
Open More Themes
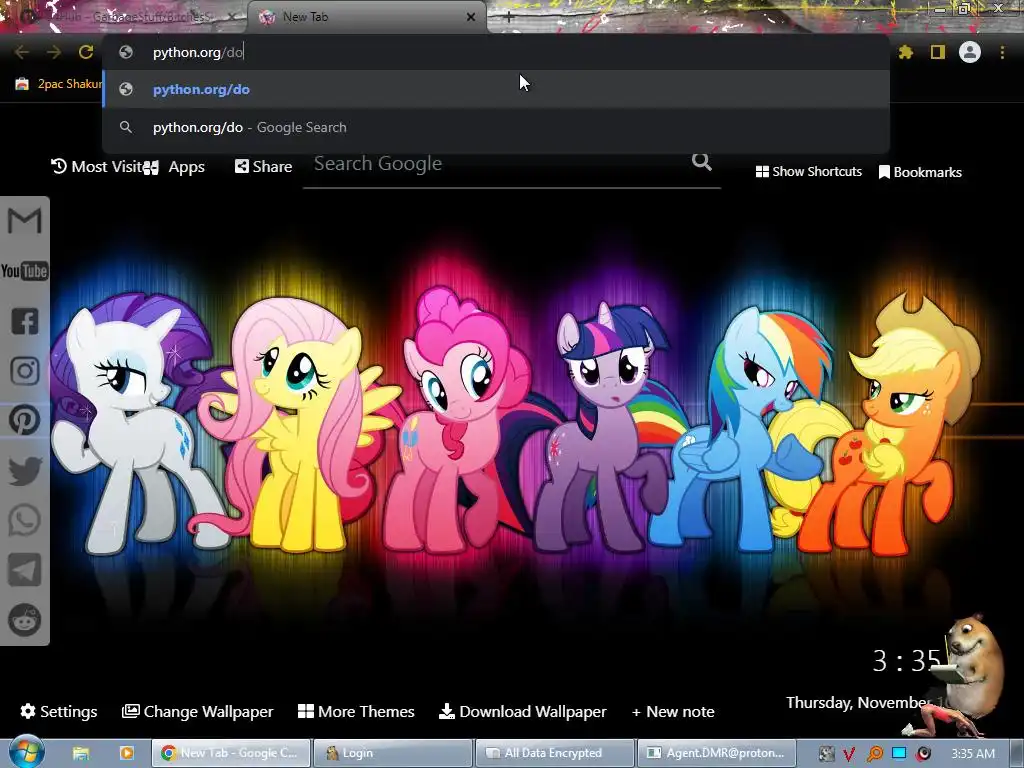coord(356,711)
